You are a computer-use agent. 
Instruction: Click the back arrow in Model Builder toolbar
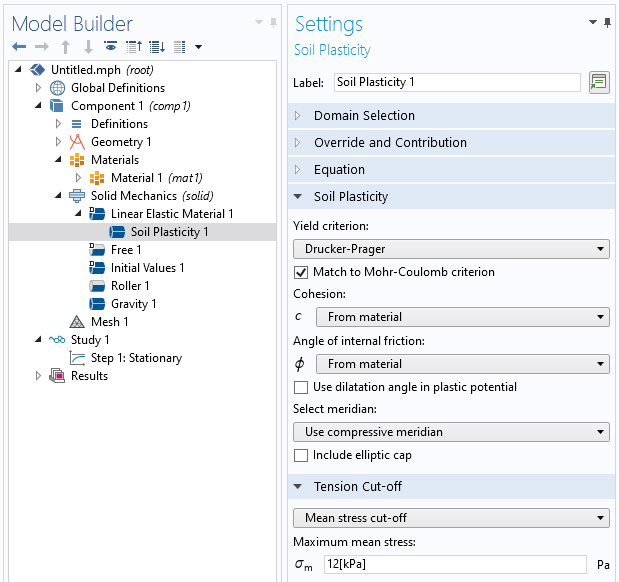[19, 47]
